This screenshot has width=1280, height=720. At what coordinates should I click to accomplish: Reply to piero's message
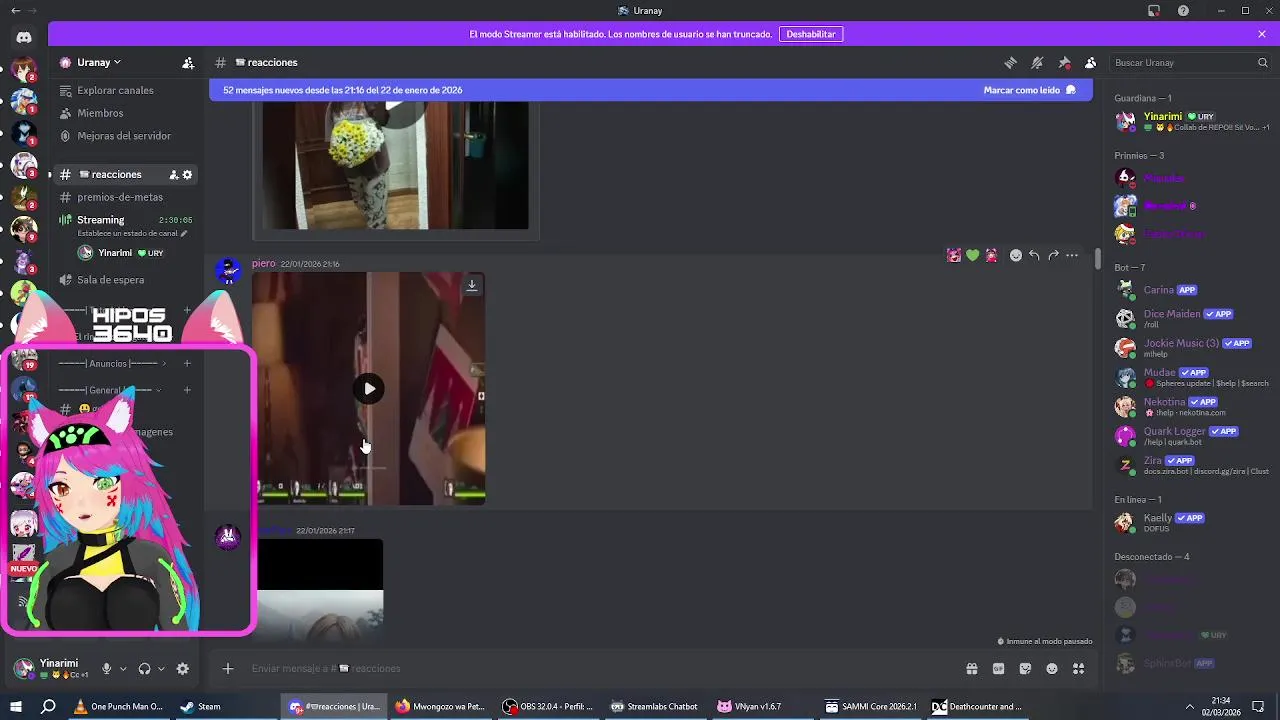[x=1034, y=256]
